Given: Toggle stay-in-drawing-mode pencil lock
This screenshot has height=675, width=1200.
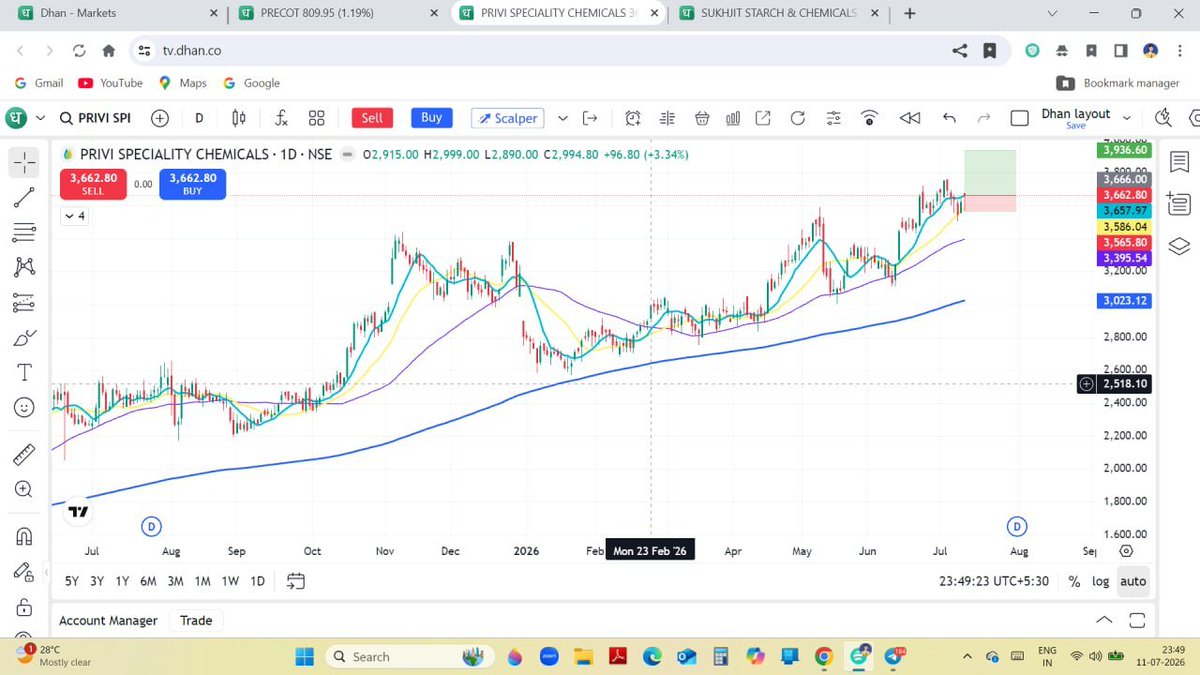Looking at the screenshot, I should click(x=24, y=572).
